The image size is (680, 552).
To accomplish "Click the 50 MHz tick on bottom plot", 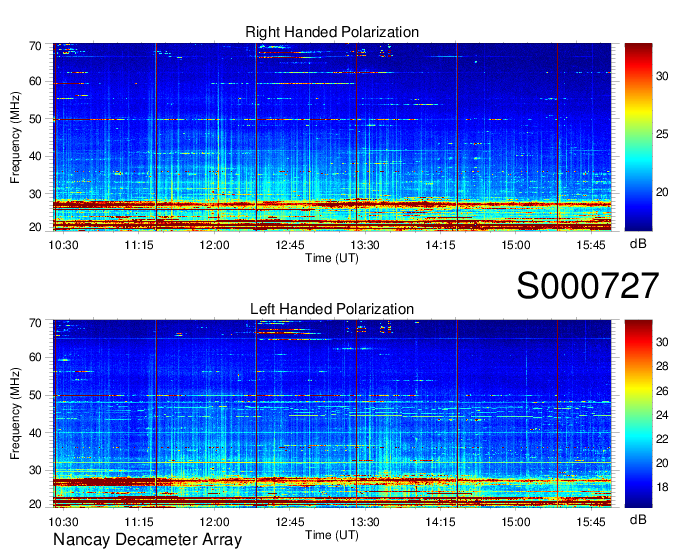I will [x=35, y=395].
